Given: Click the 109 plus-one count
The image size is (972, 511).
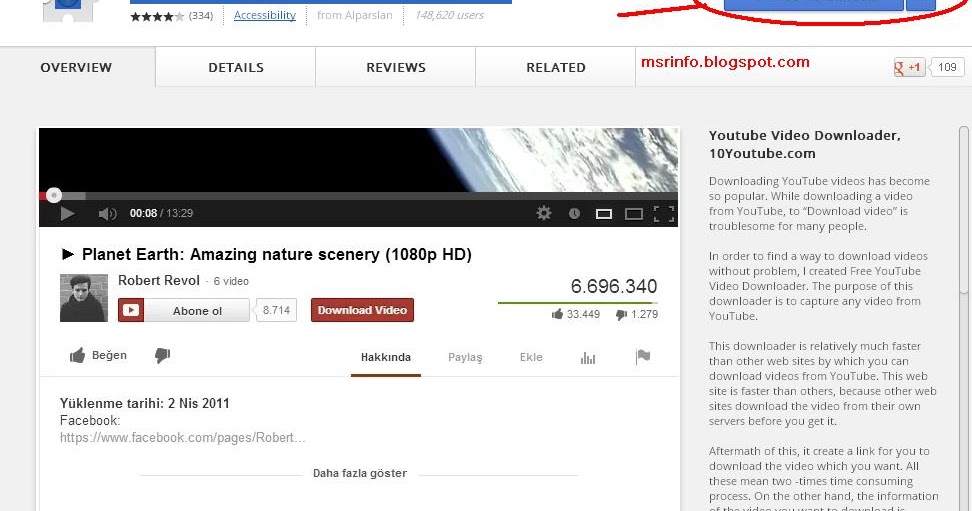Looking at the screenshot, I should pyautogui.click(x=947, y=67).
